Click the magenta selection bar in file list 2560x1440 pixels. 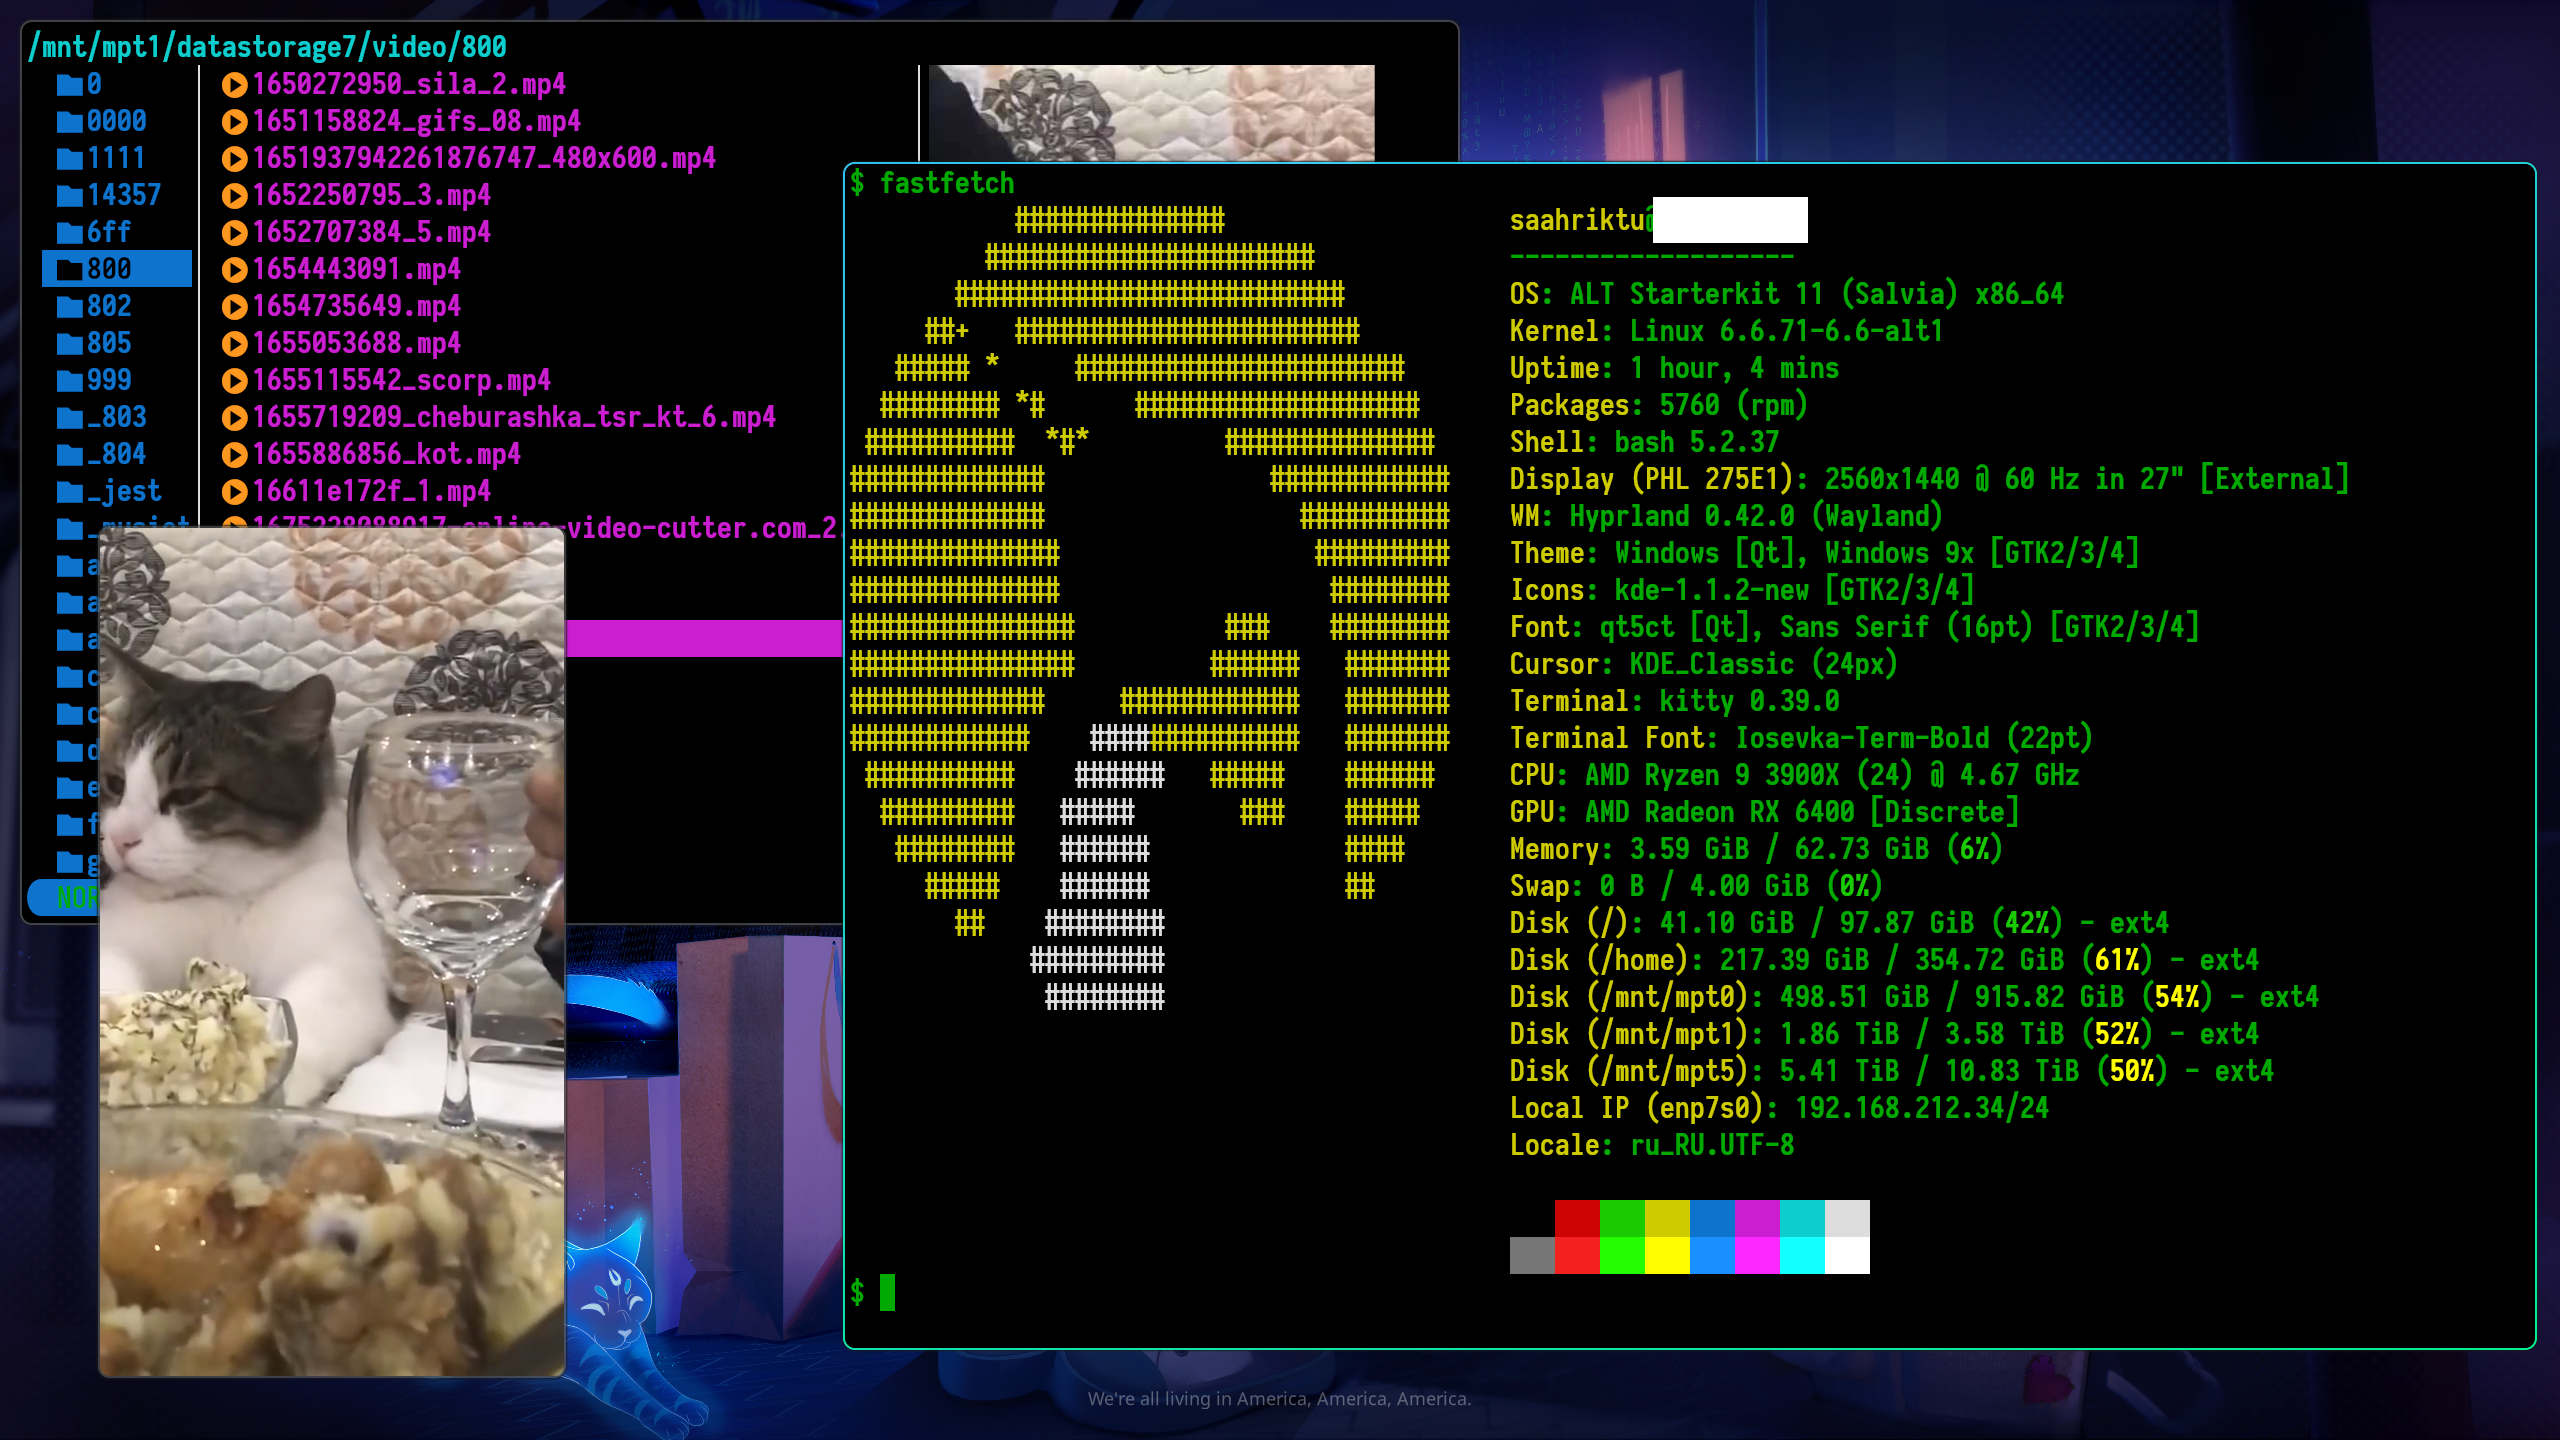tap(704, 638)
